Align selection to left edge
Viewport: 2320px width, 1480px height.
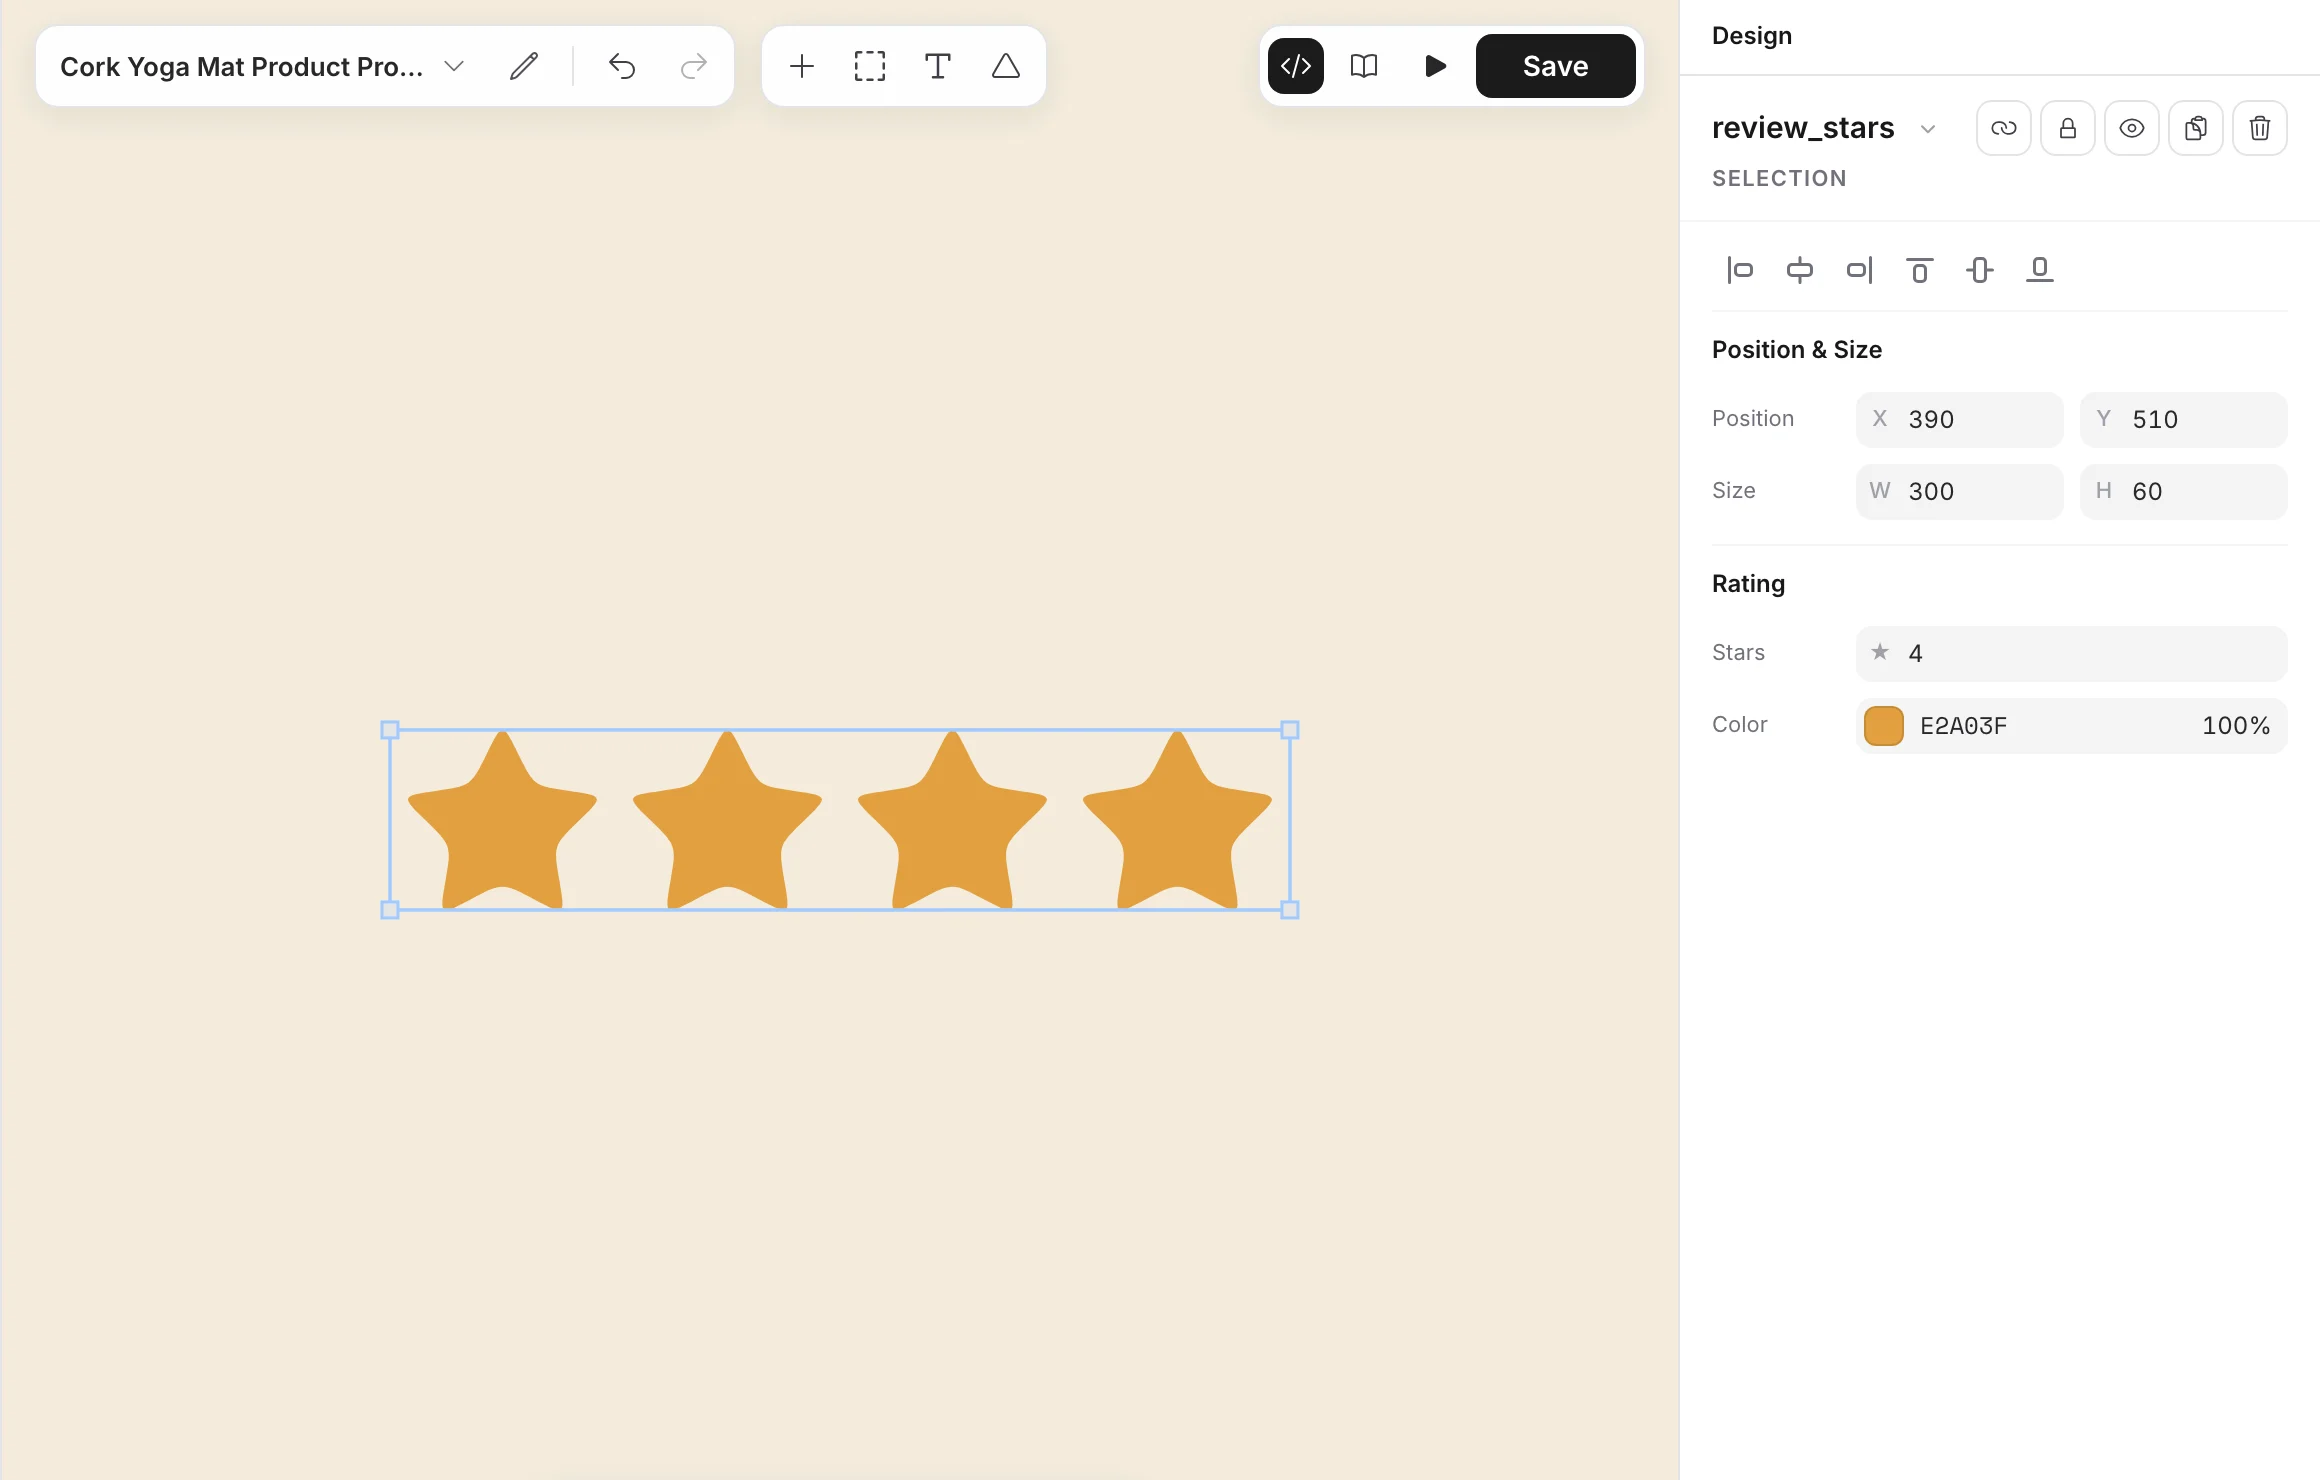(1740, 270)
